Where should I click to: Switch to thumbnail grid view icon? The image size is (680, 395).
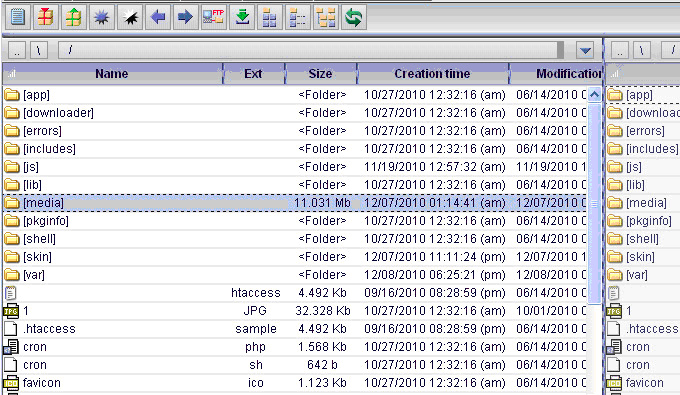[x=270, y=17]
